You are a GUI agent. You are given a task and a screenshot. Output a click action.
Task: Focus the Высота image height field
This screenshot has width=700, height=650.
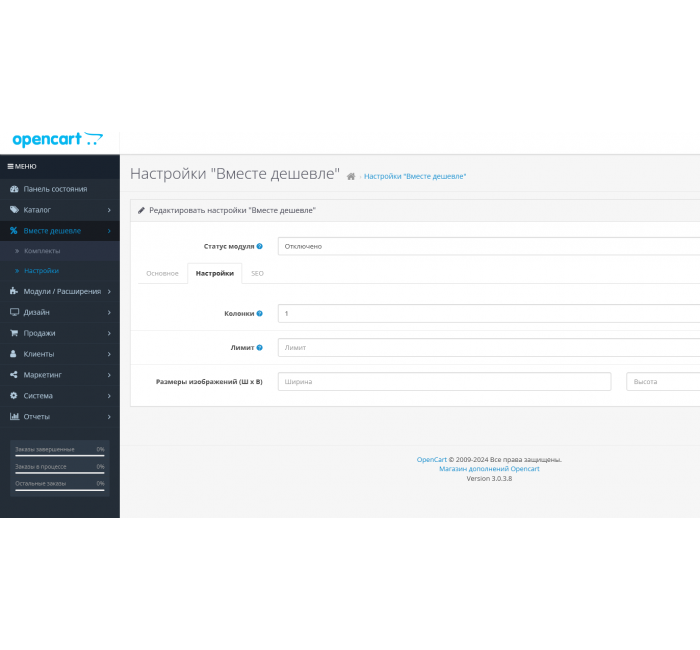(663, 382)
